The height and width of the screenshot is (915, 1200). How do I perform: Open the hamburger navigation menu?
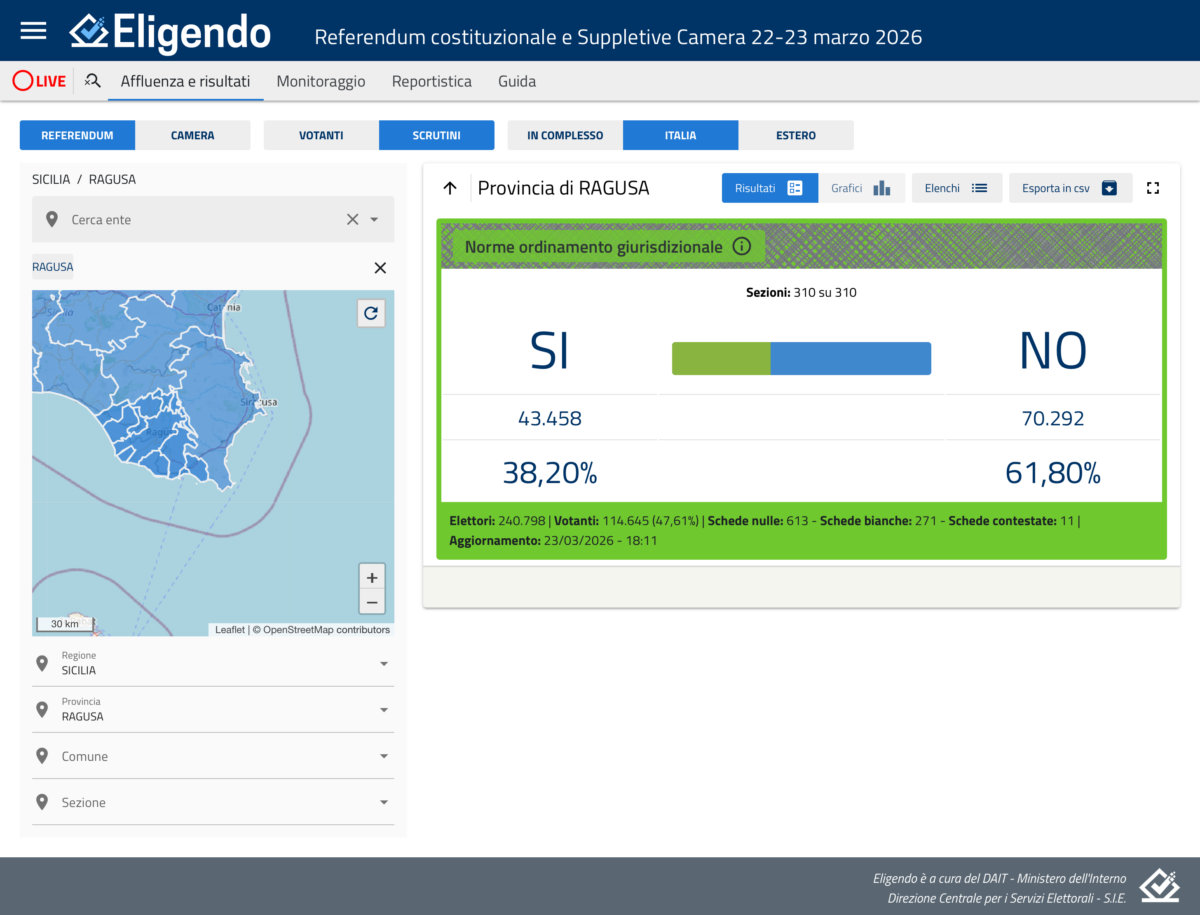click(x=34, y=30)
